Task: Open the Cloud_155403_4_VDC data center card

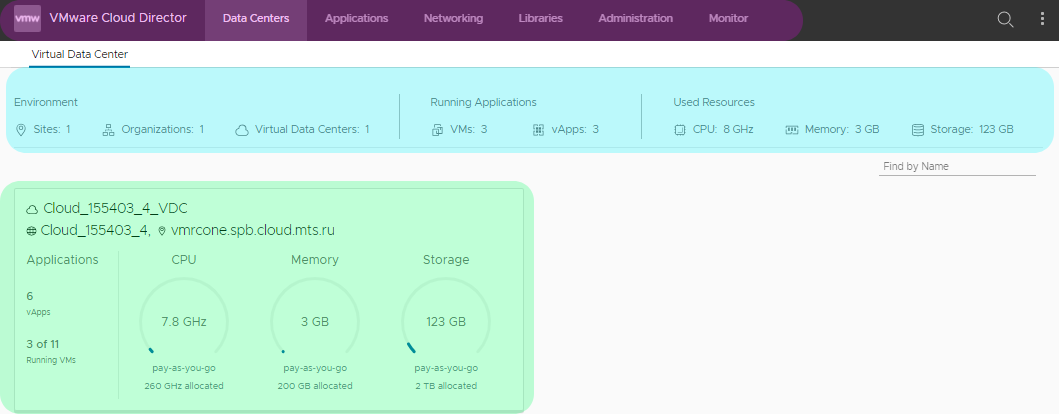Action: pos(115,208)
